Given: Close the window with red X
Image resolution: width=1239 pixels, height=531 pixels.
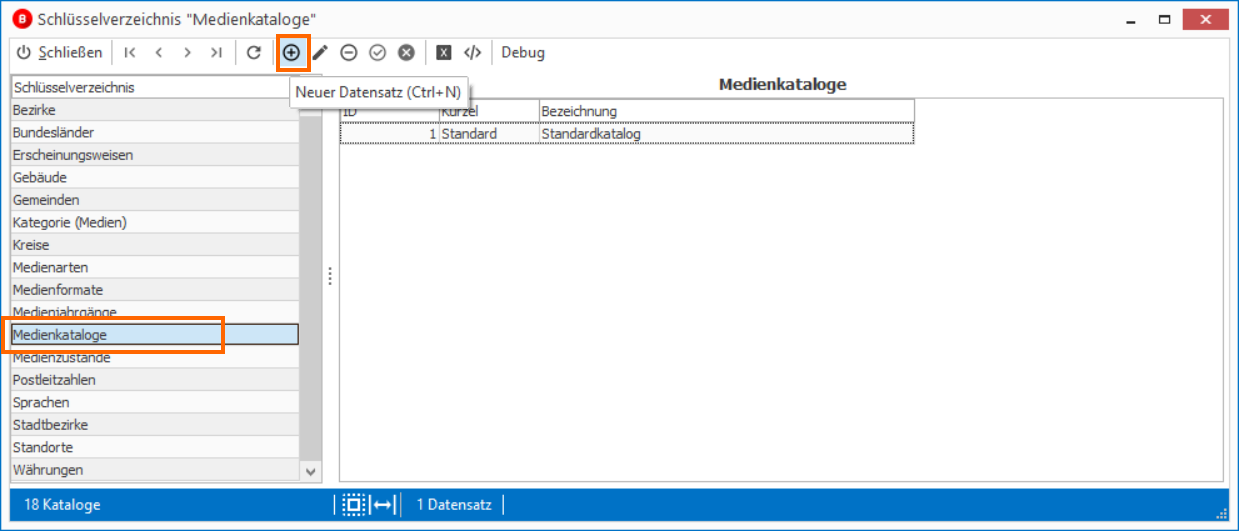Looking at the screenshot, I should (1205, 19).
